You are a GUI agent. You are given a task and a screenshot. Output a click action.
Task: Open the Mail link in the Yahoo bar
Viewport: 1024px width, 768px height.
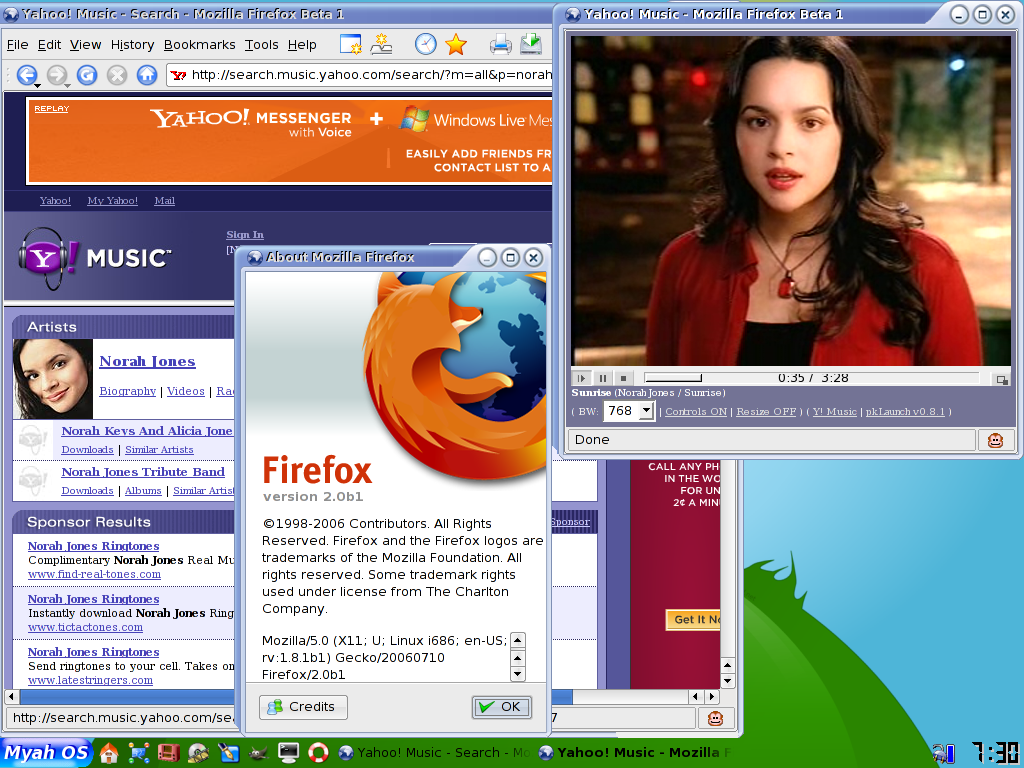tap(165, 200)
